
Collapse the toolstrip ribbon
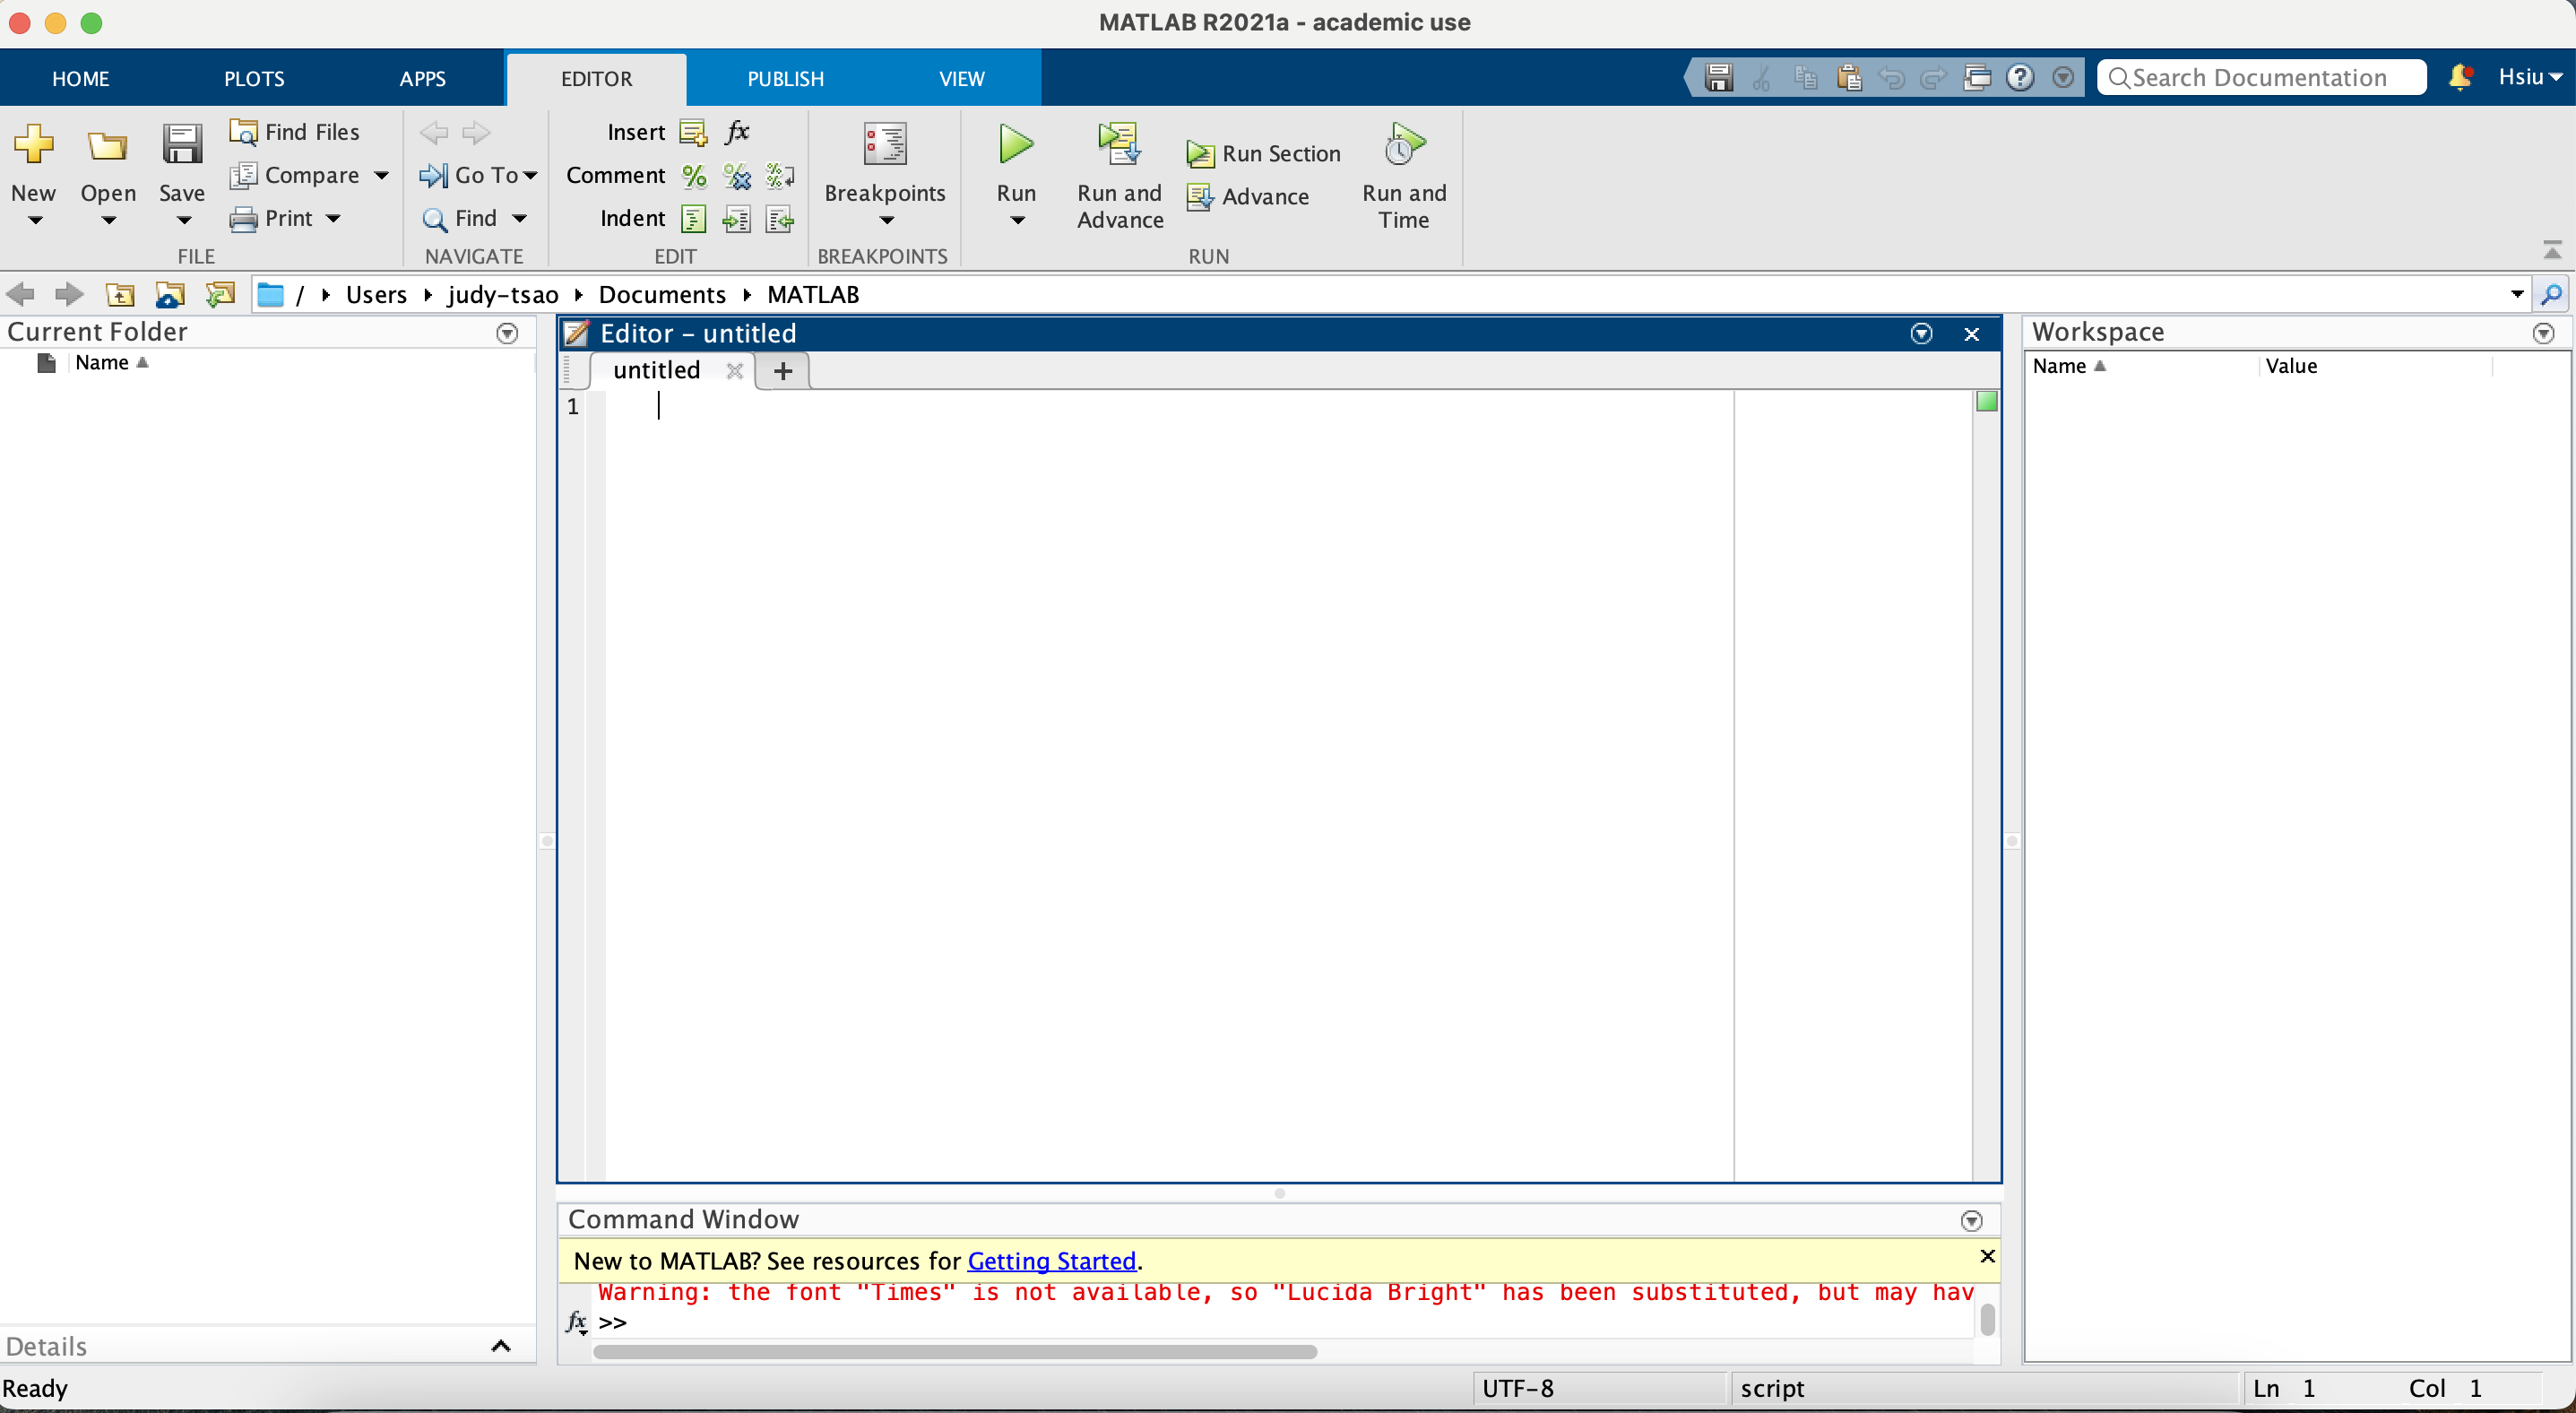click(x=2551, y=250)
